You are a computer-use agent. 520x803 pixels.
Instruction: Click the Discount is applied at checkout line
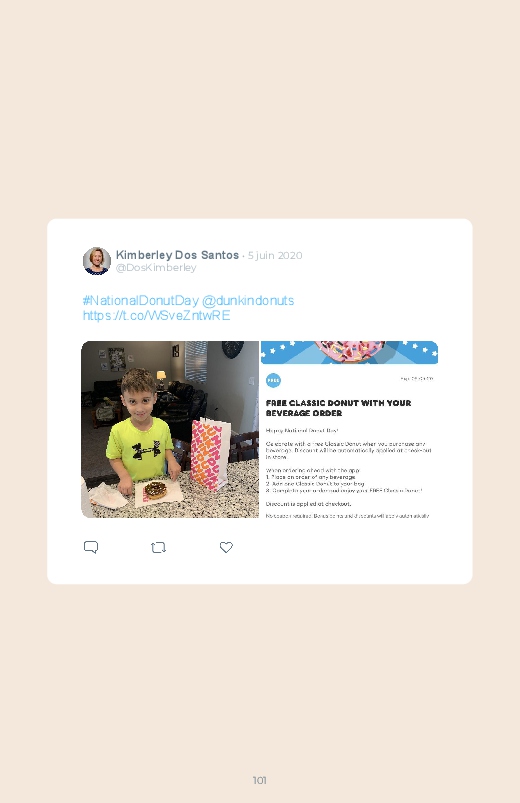pyautogui.click(x=308, y=504)
